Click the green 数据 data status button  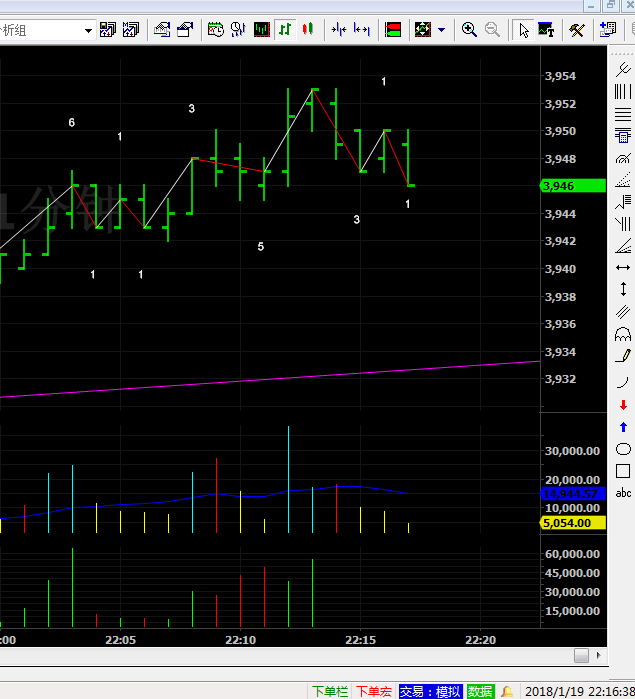480,691
